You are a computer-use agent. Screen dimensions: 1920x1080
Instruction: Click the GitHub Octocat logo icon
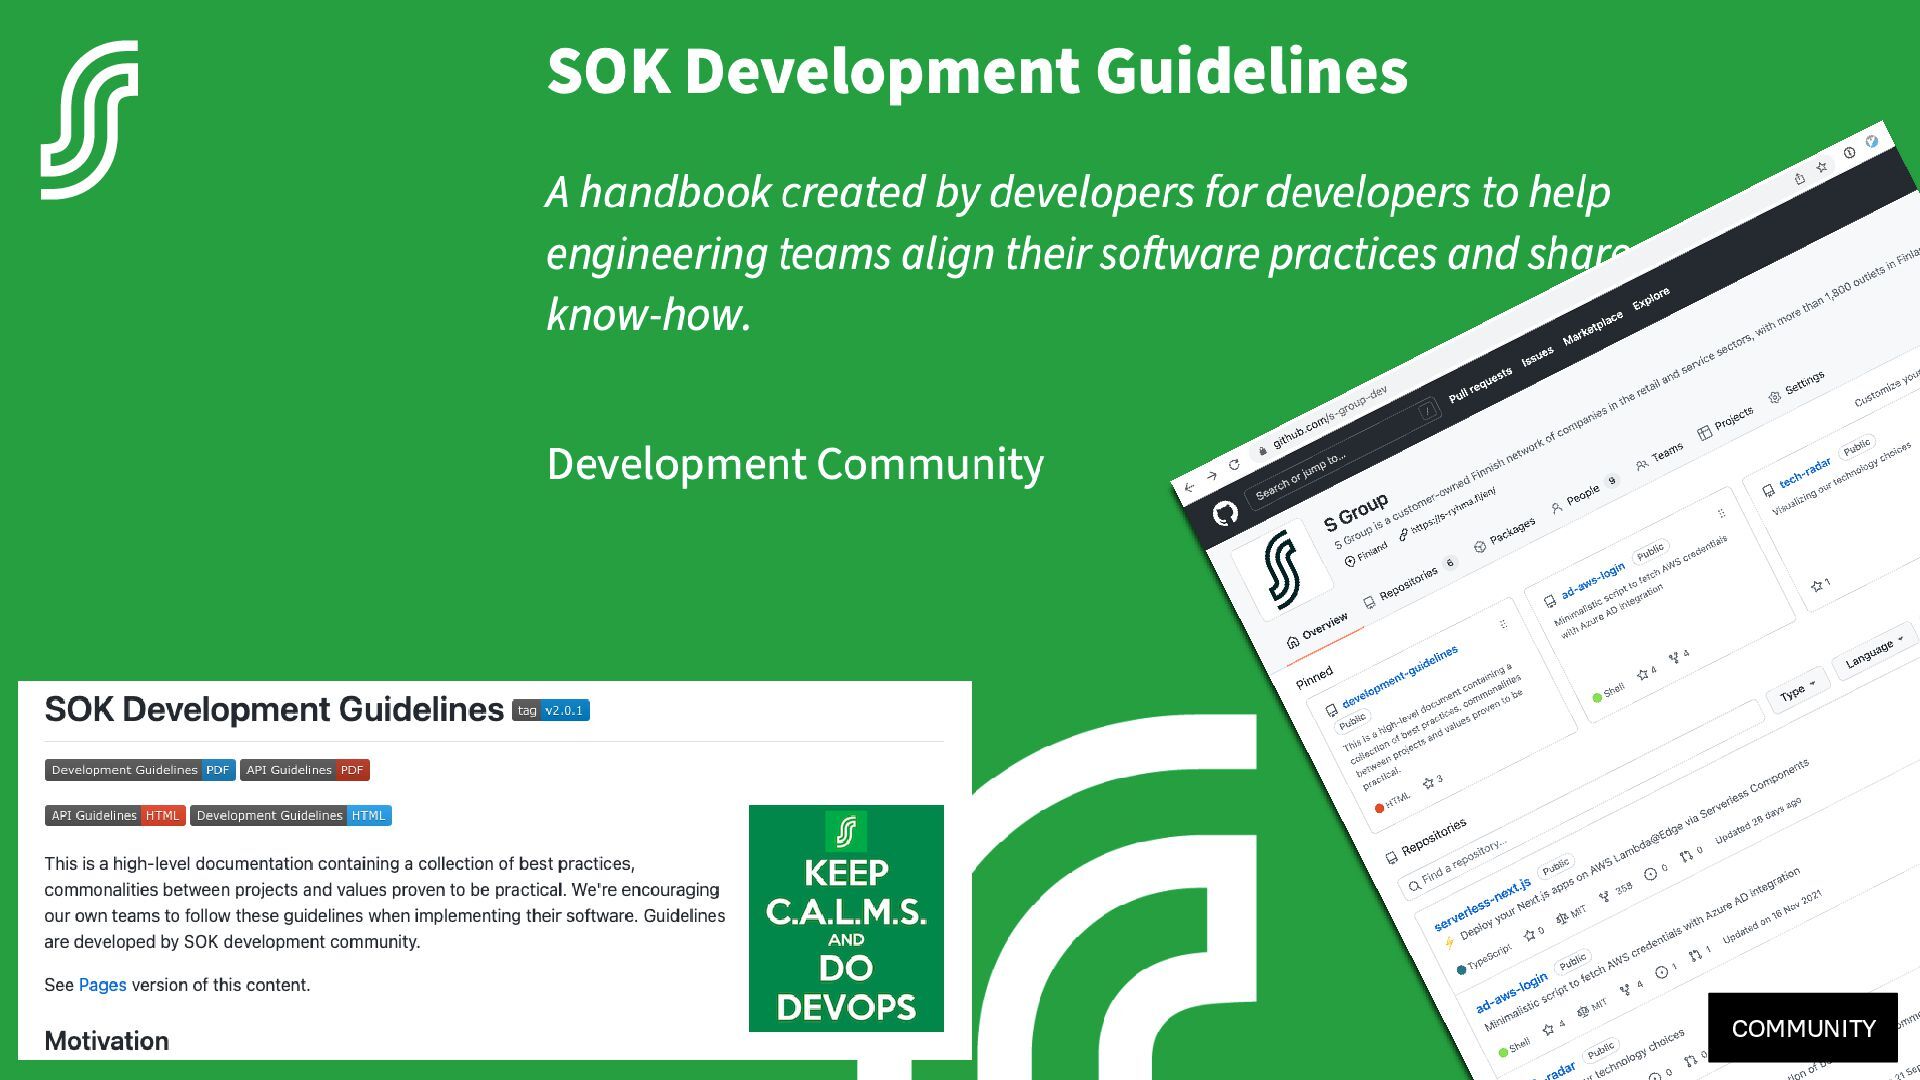click(x=1225, y=514)
